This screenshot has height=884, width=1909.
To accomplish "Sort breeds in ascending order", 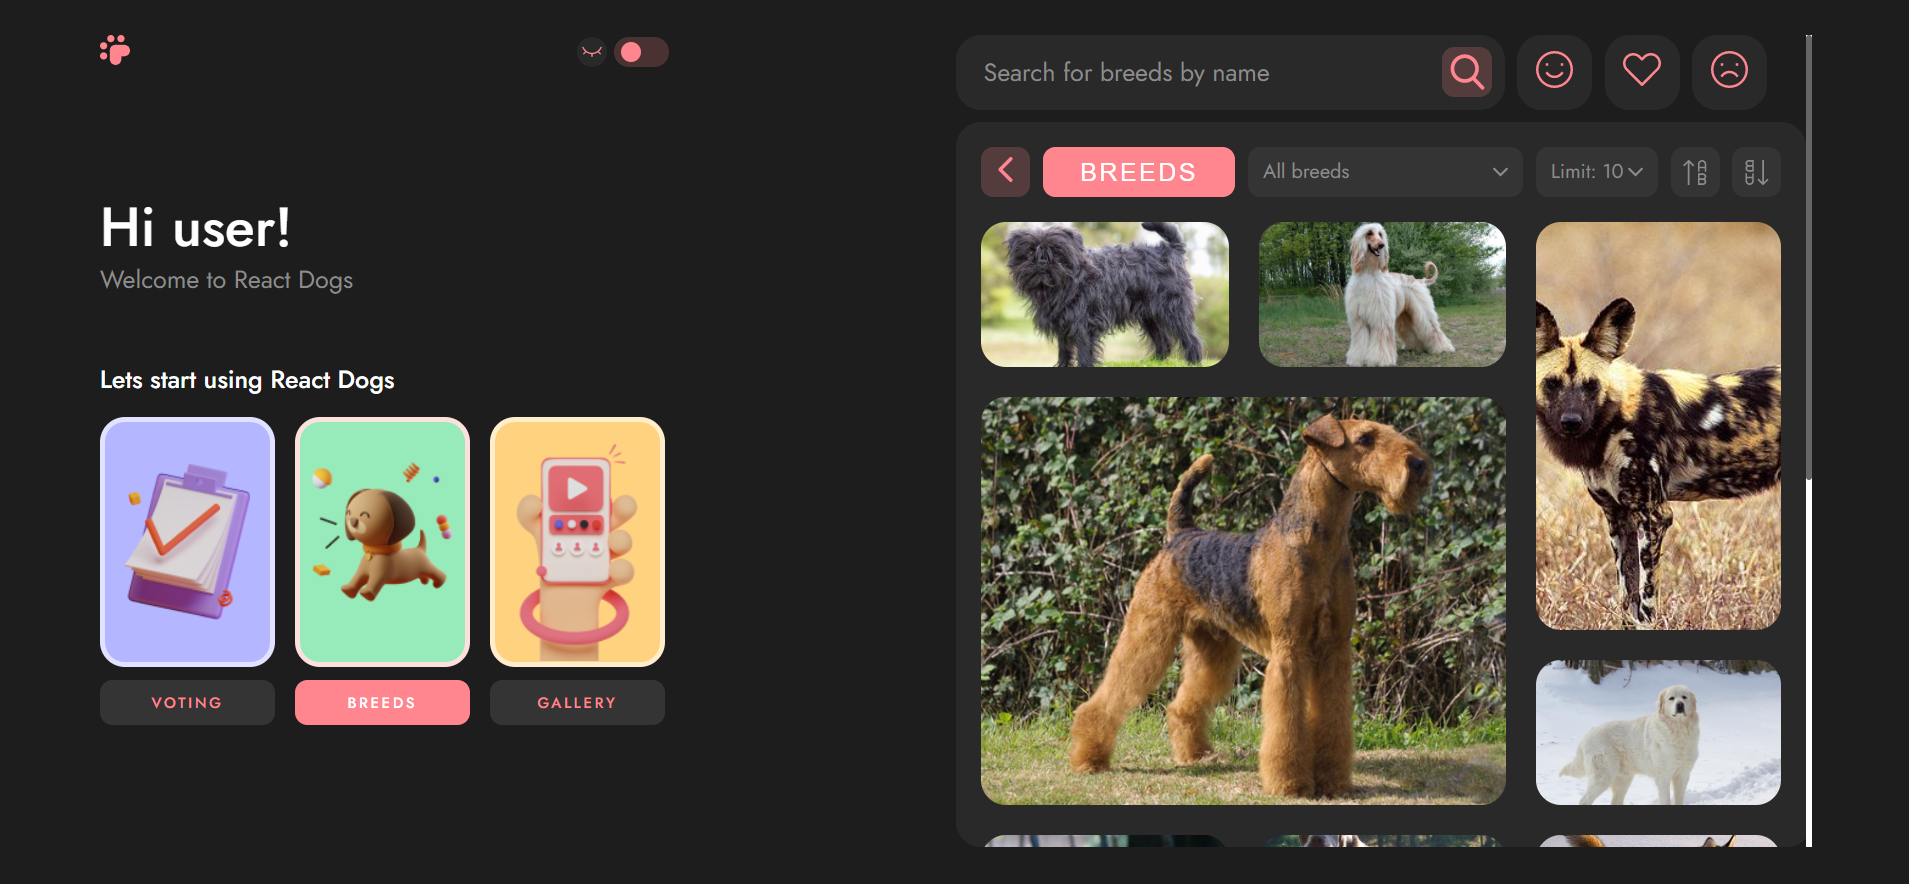I will tap(1695, 172).
